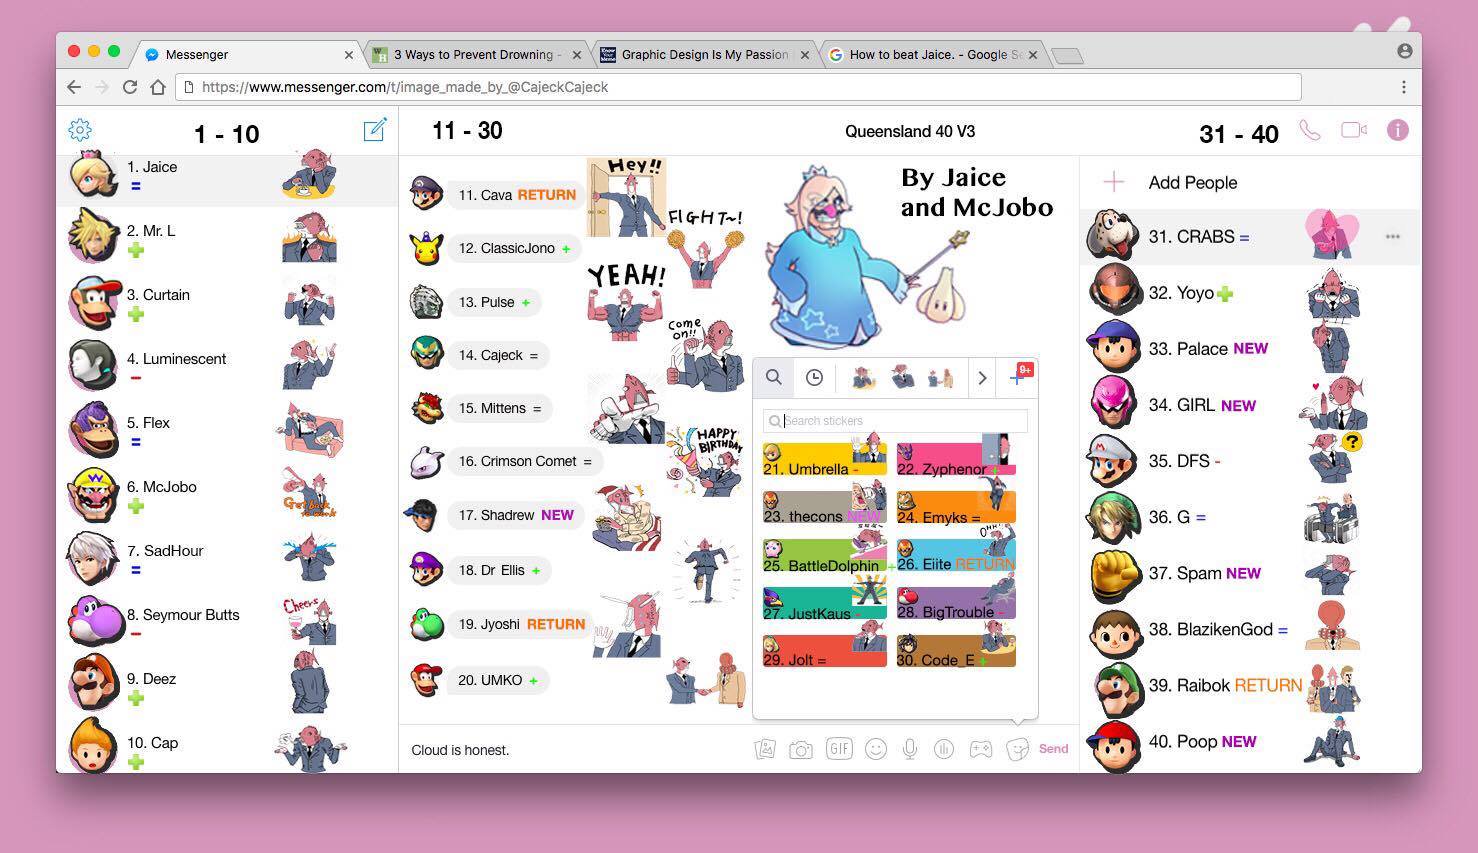Click the Chrome profile avatar icon
The image size is (1478, 853).
pos(1404,50)
